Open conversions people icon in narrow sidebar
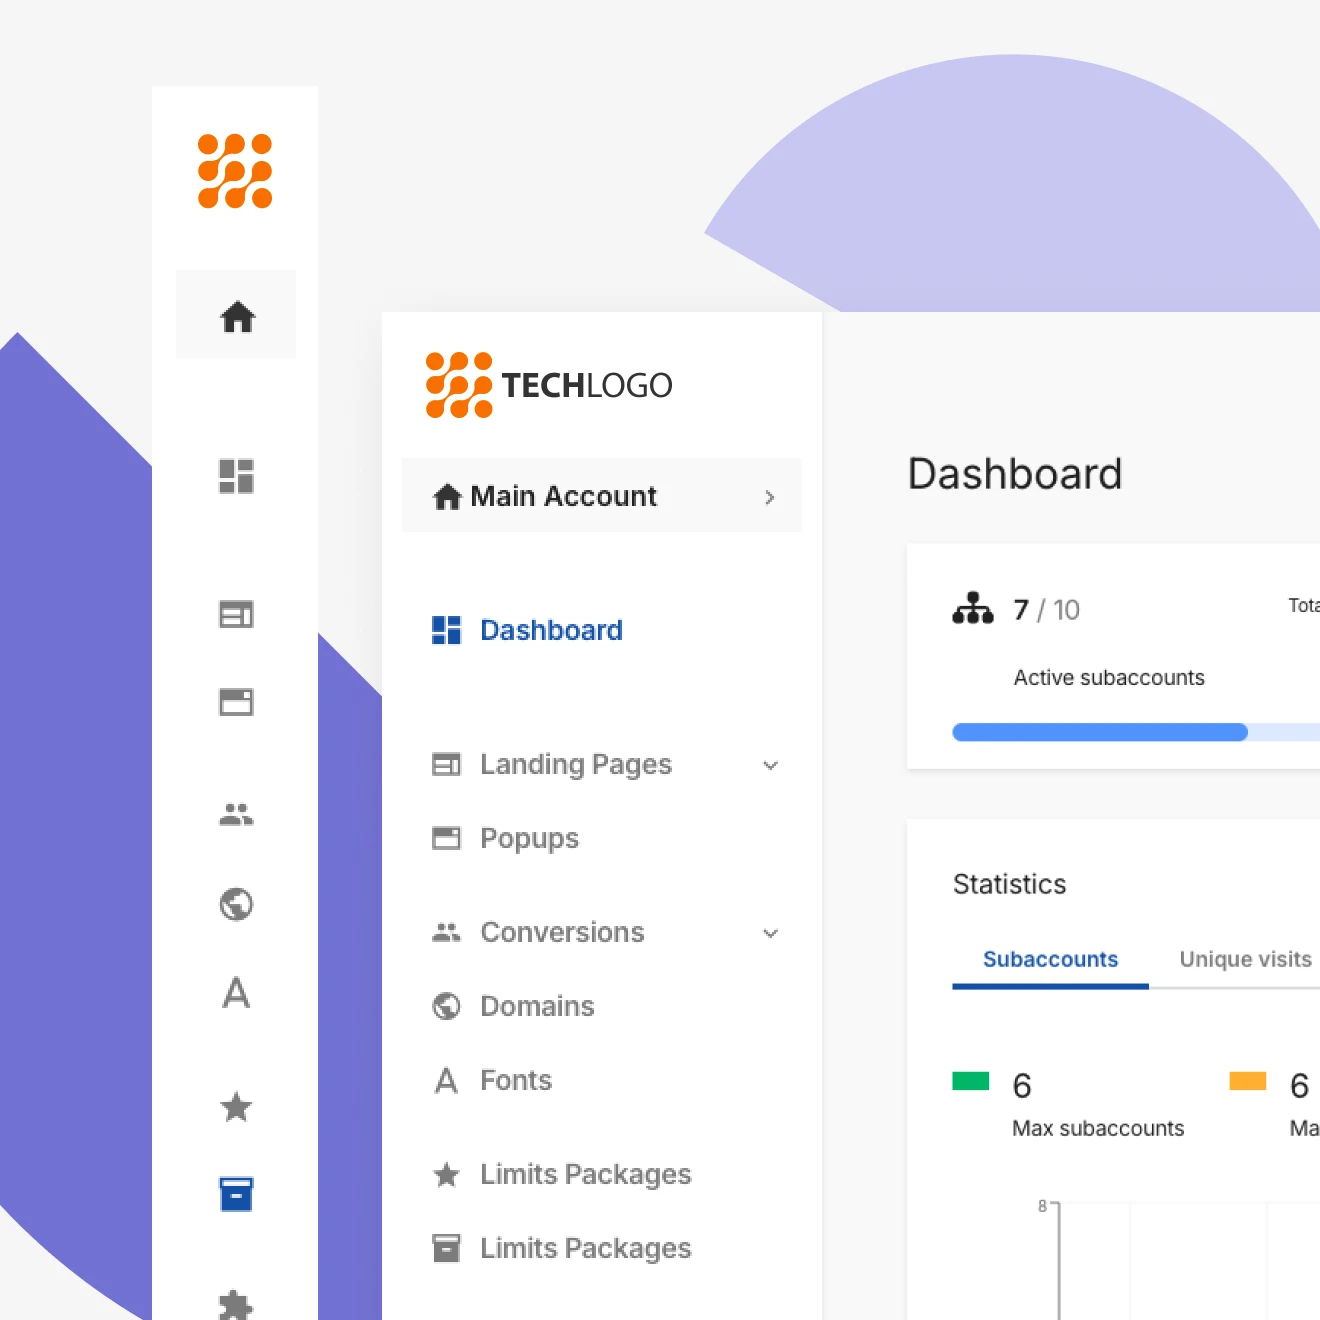 (236, 815)
